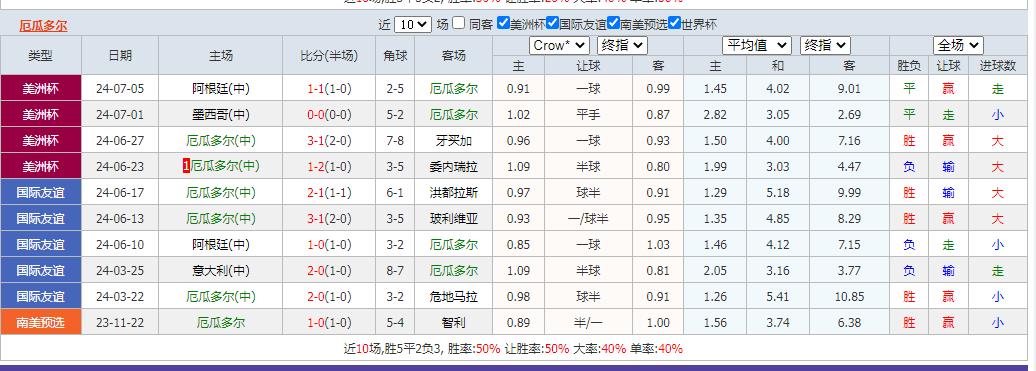Click home team 阿根廷(中) in 24-06-10 row

(221, 245)
